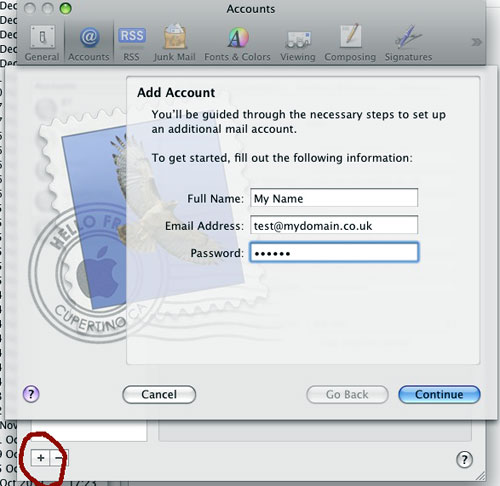
Task: Click the Cancel button
Action: pos(159,395)
